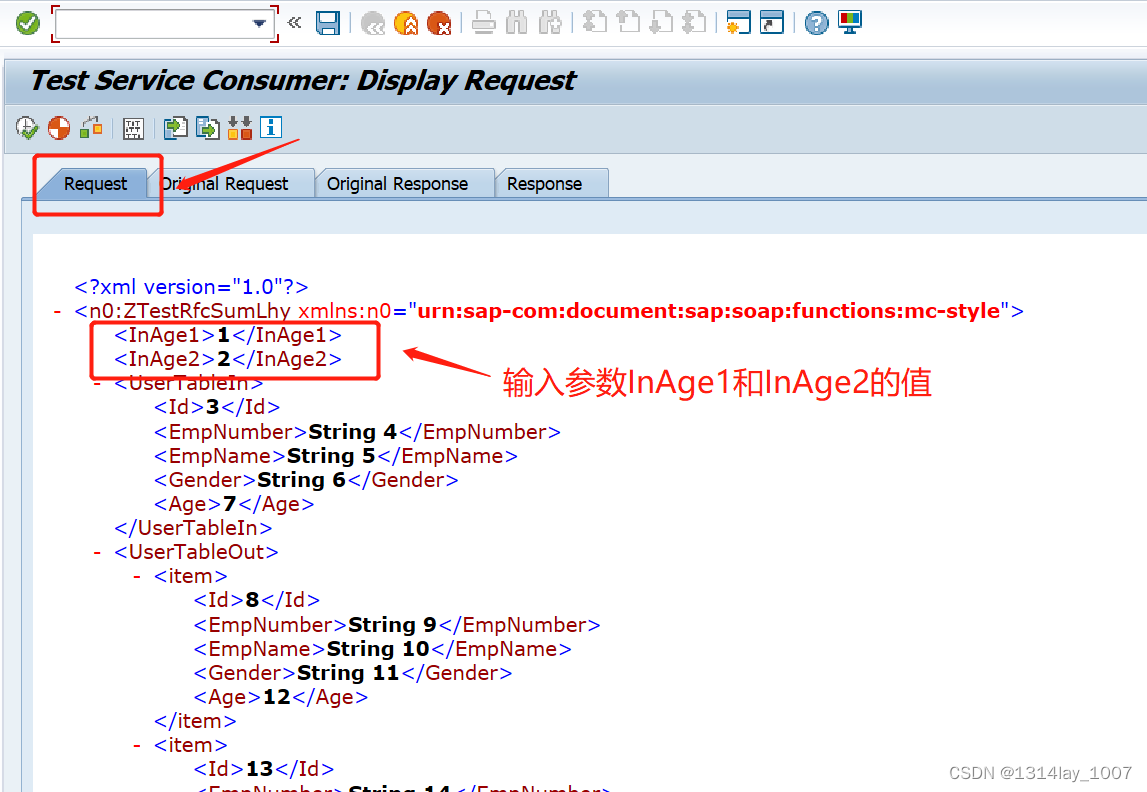Switch to the Request tab
Viewport: 1147px width, 792px height.
pyautogui.click(x=95, y=184)
